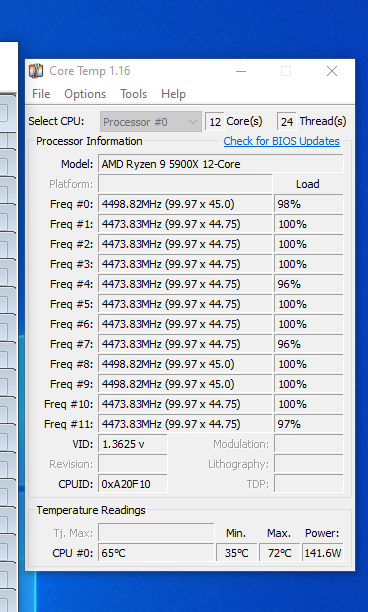The width and height of the screenshot is (368, 612).
Task: Click the Freq #3 frequency value
Action: click(185, 264)
